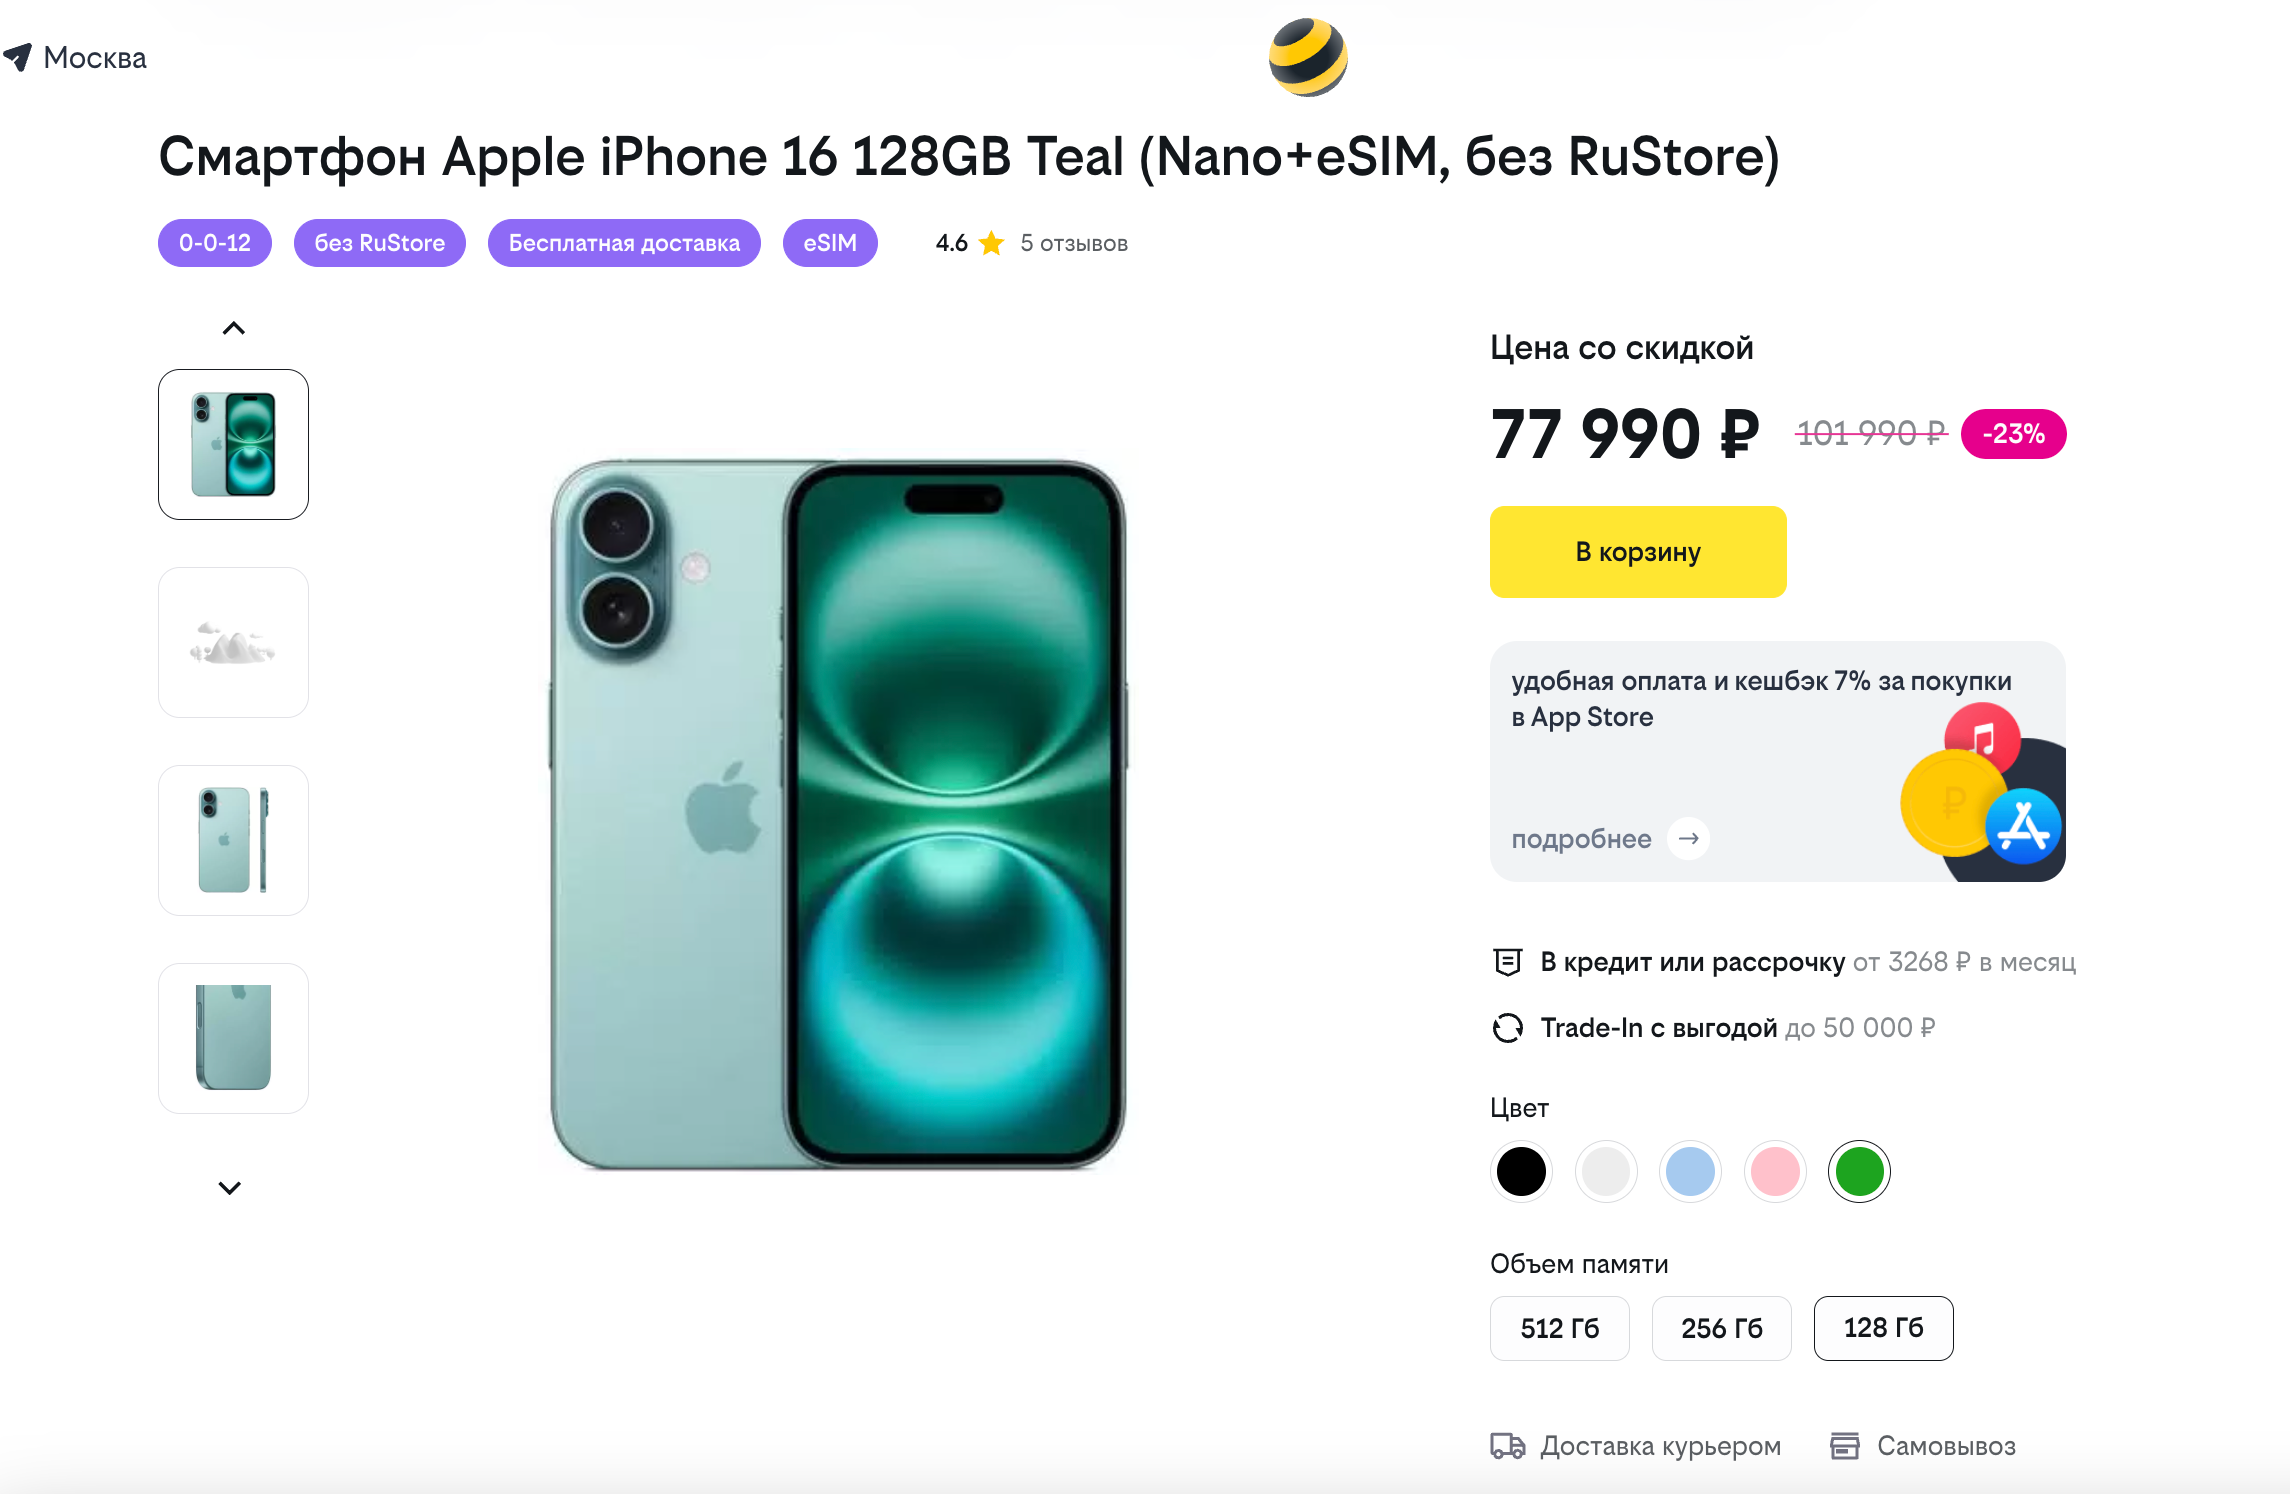Pick the pink color swatch
This screenshot has height=1494, width=2290.
click(x=1775, y=1171)
